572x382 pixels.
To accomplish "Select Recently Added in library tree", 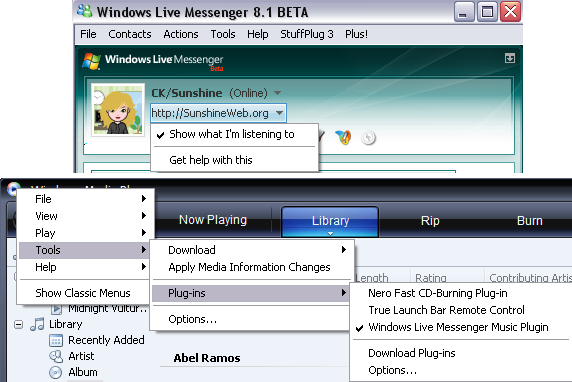I will click(106, 340).
